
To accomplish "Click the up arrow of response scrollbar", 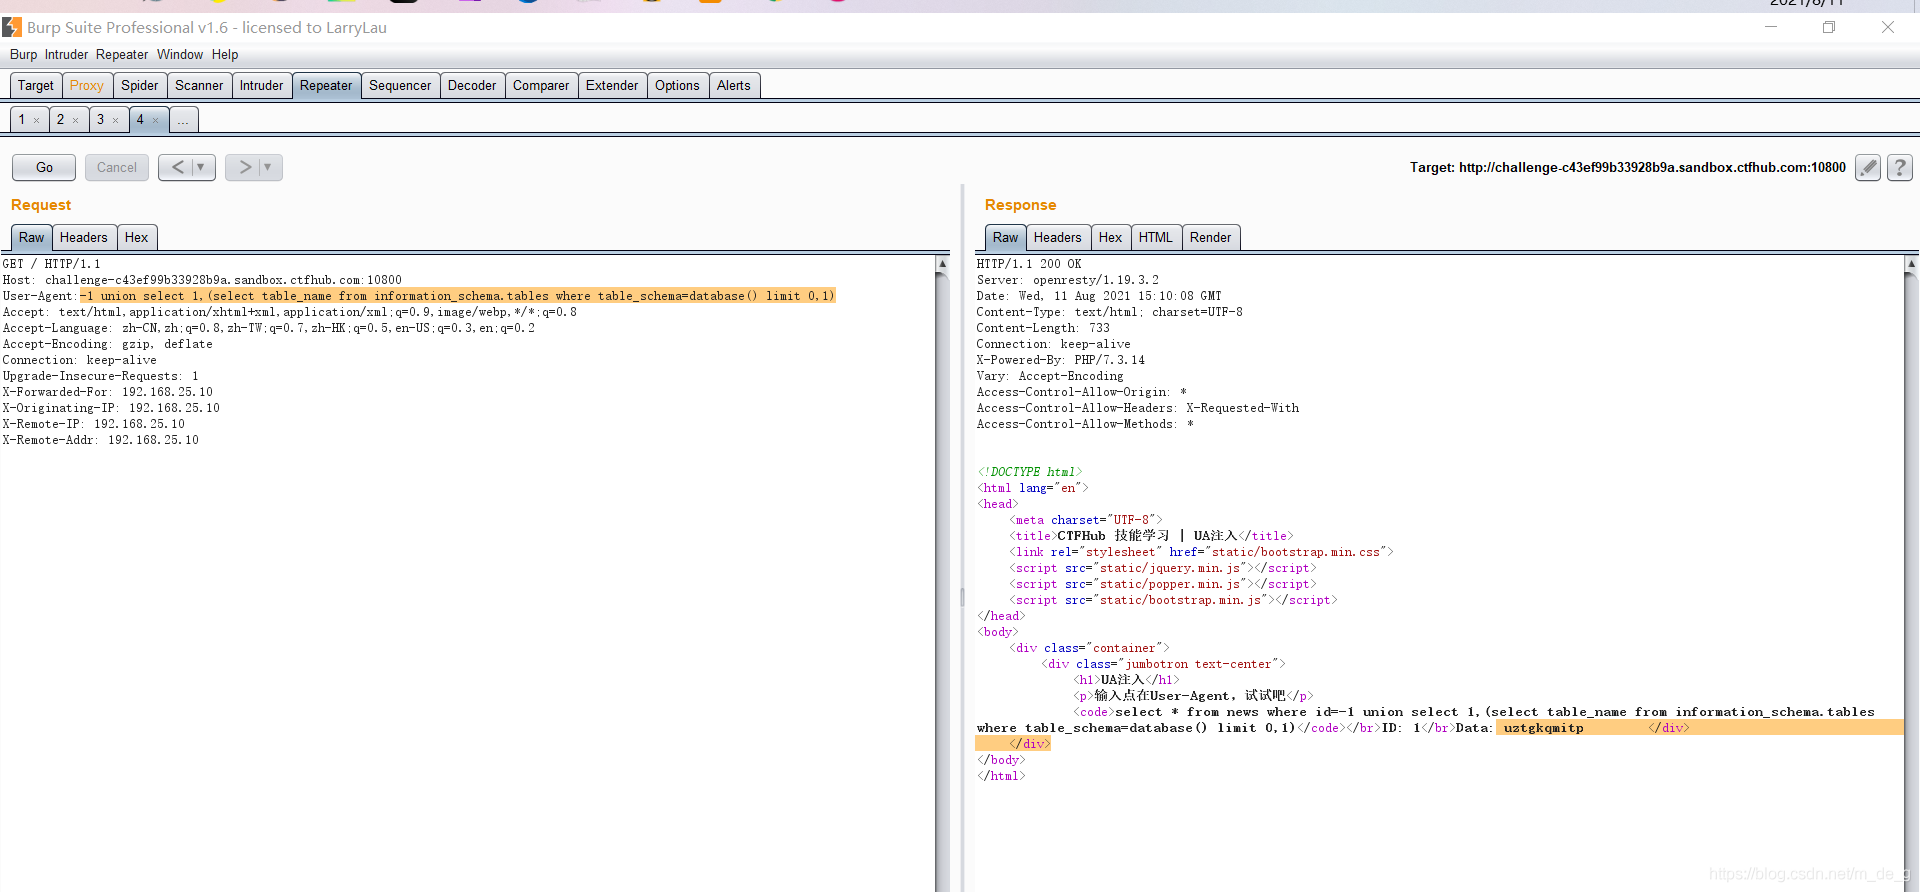I will pyautogui.click(x=1911, y=264).
